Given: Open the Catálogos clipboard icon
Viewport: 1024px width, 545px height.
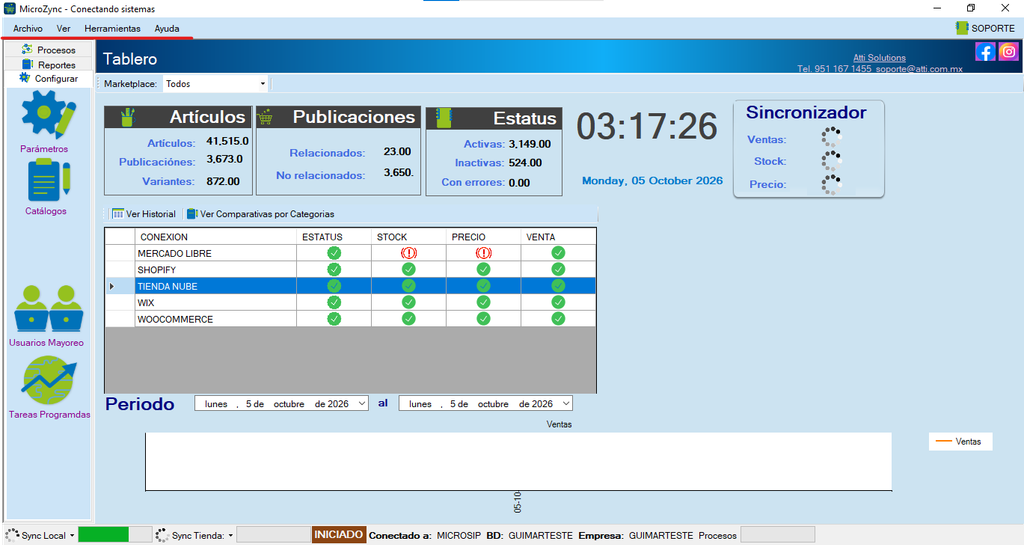Looking at the screenshot, I should [48, 180].
